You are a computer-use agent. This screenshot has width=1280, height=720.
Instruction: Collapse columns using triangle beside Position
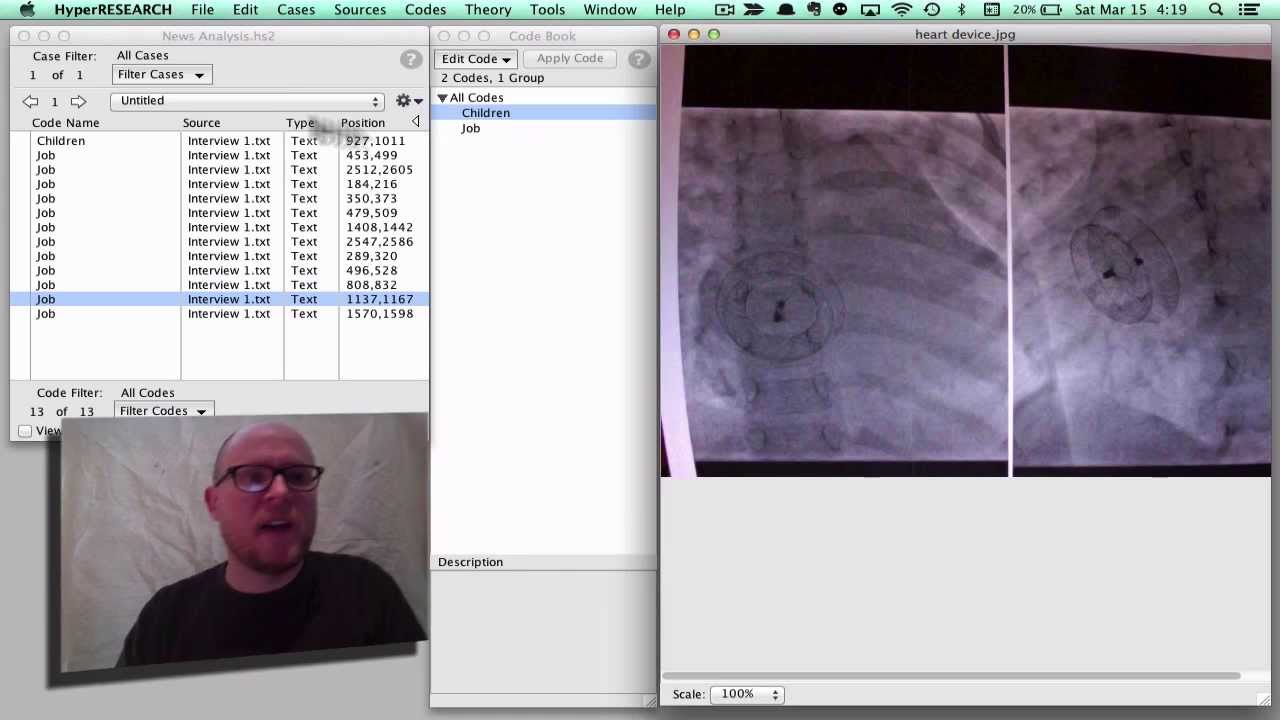(x=416, y=122)
